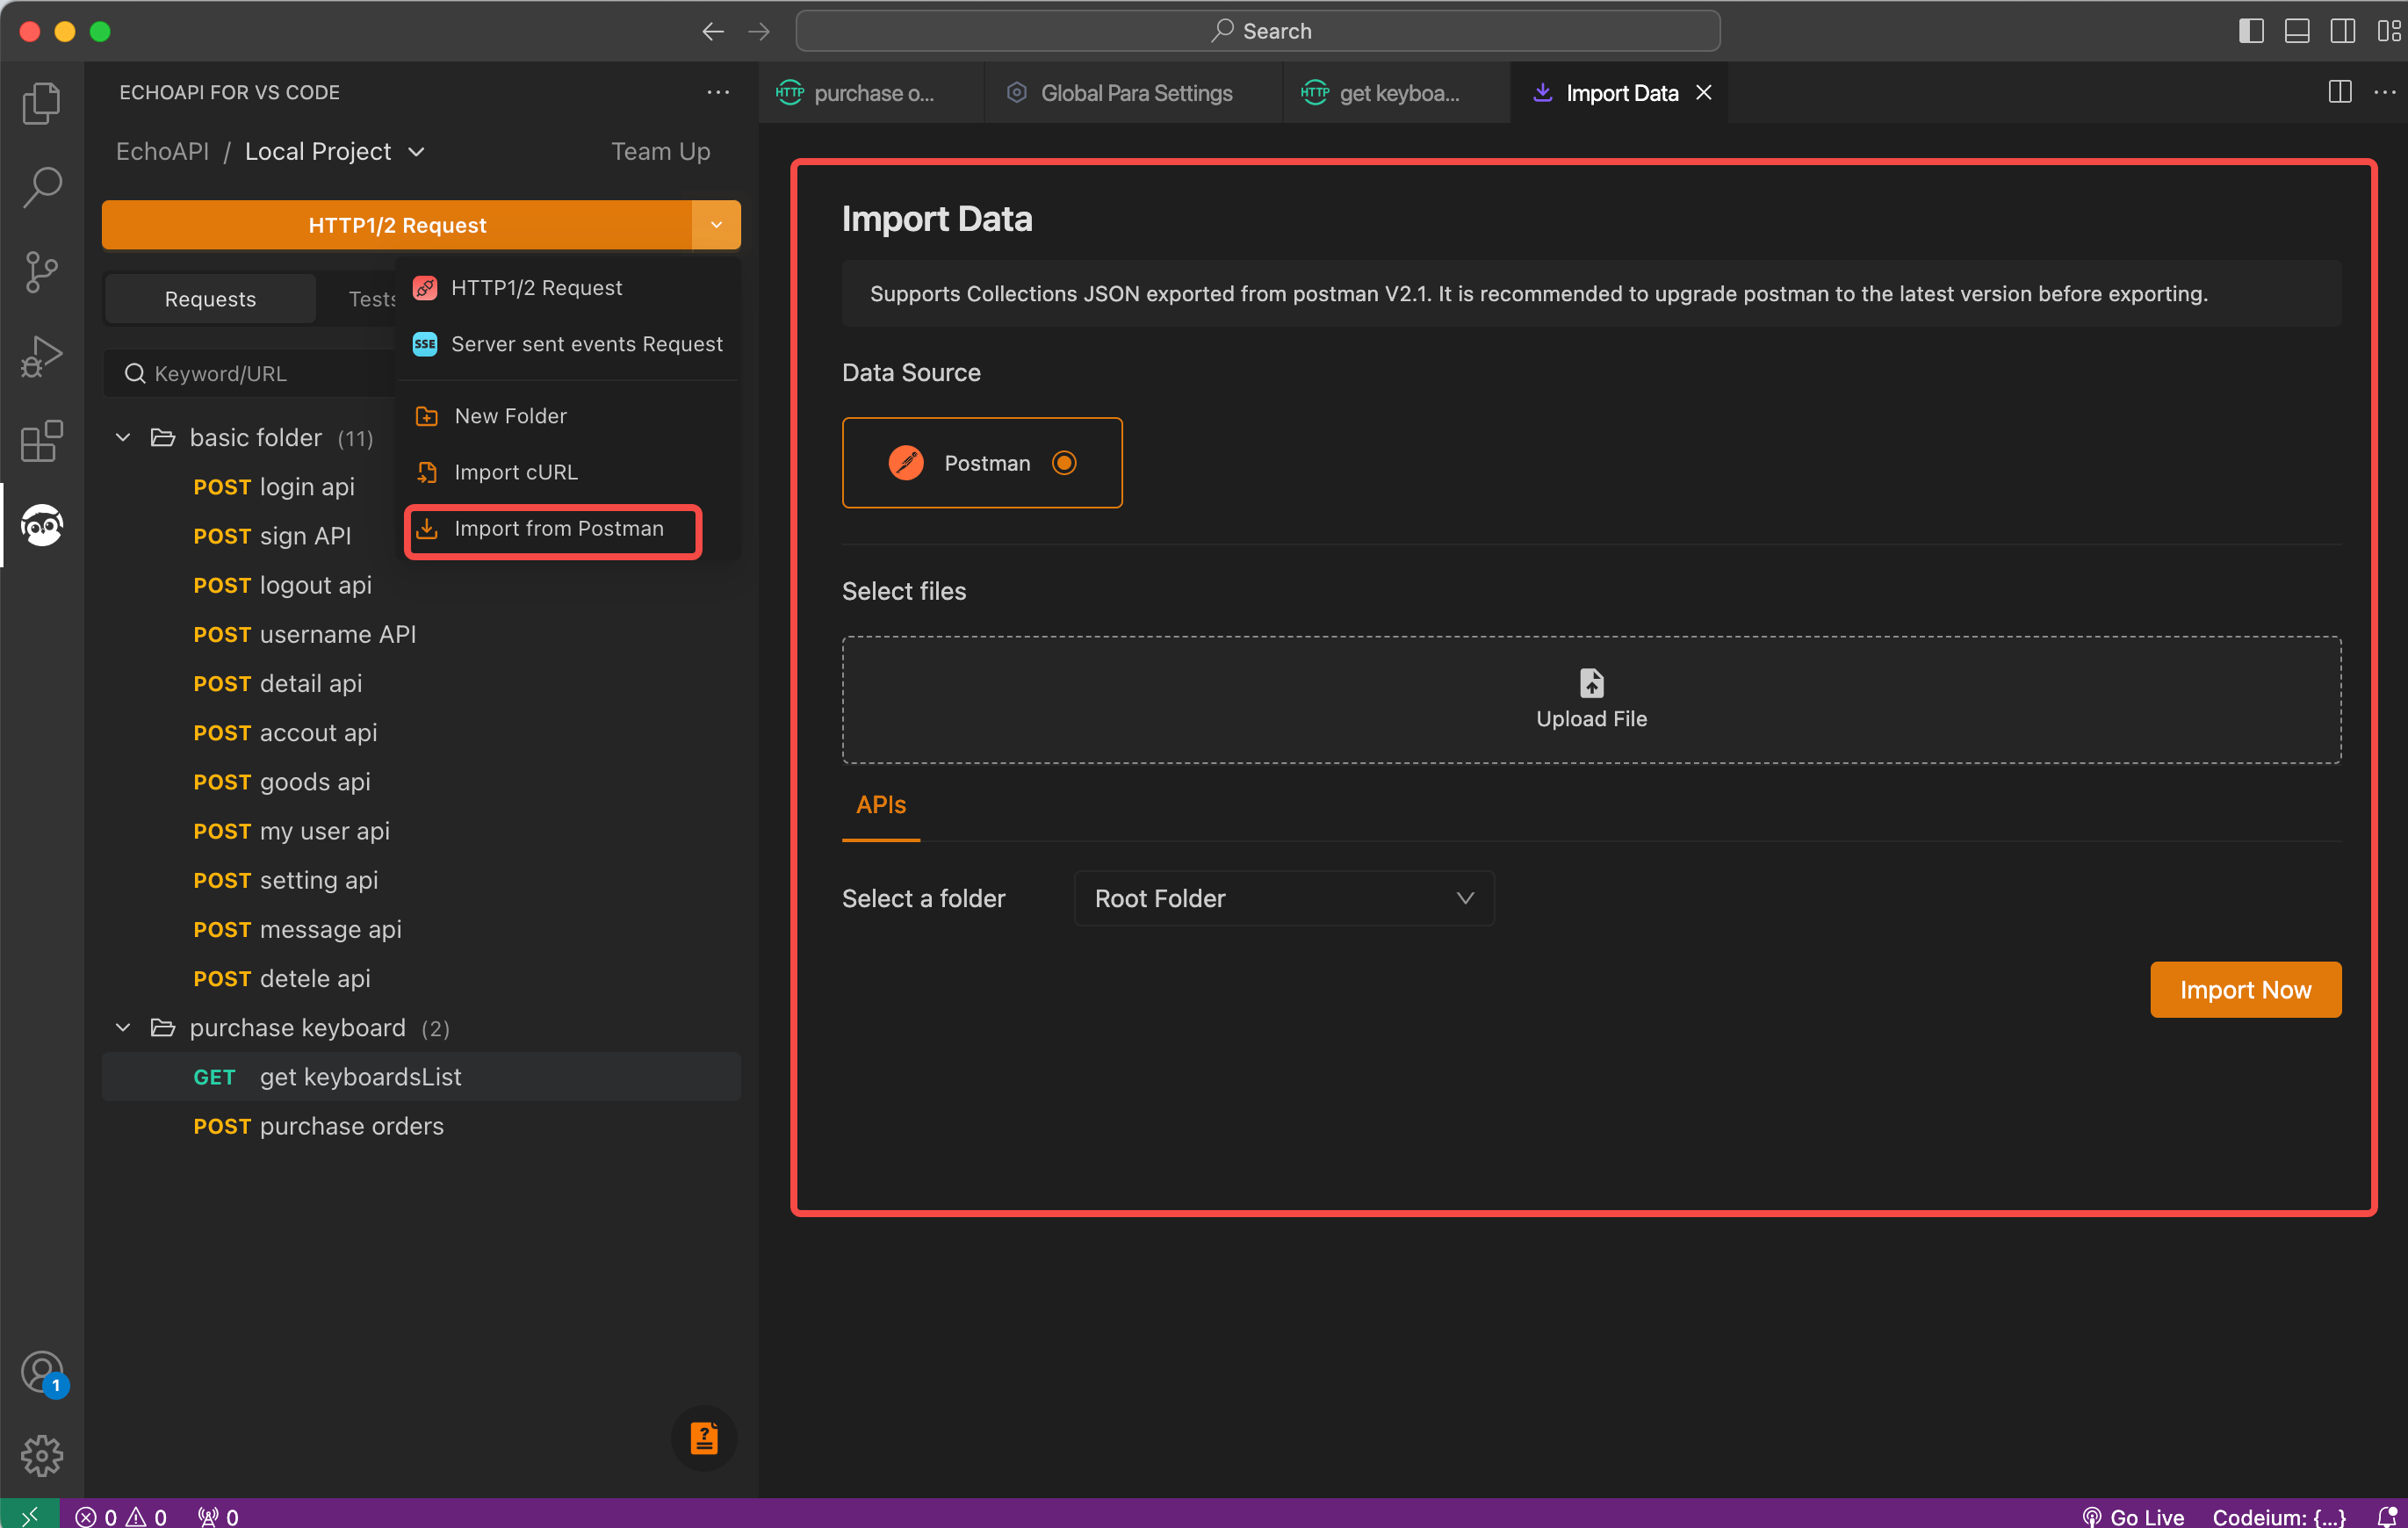Open EchoAPI panel more actions menu
The image size is (2408, 1528).
[718, 92]
